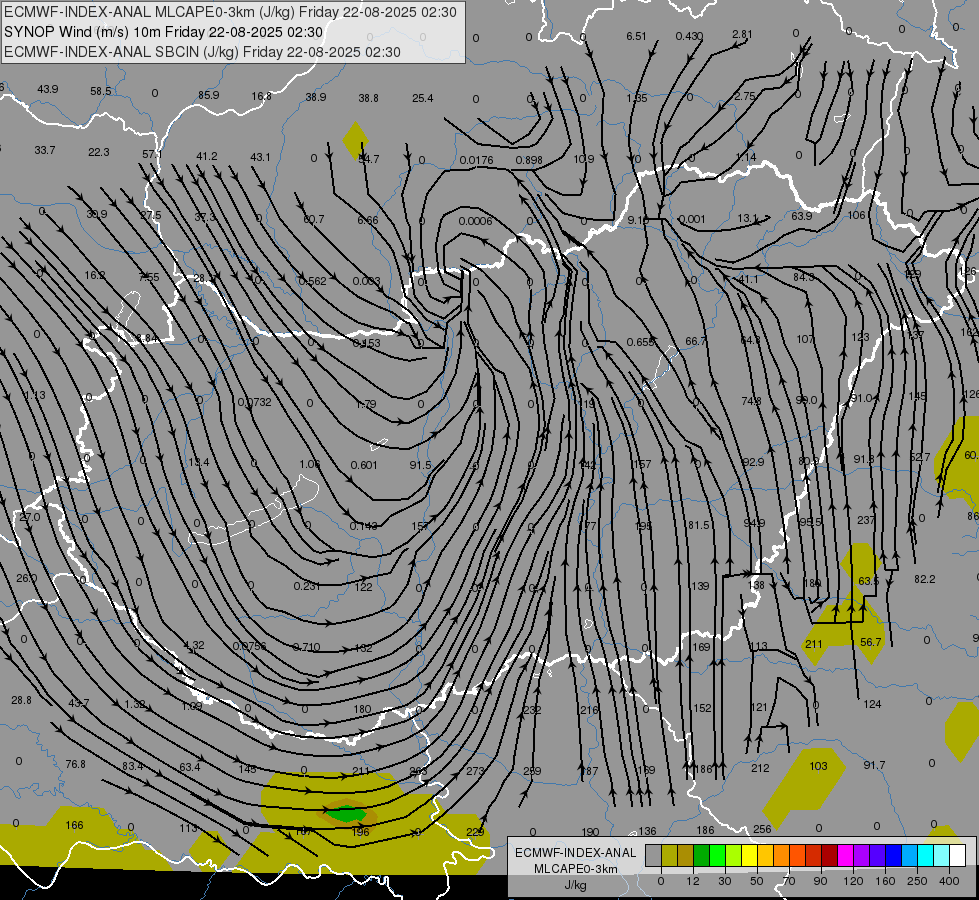979x900 pixels.
Task: Click the map value 22.3
Action: (x=99, y=152)
